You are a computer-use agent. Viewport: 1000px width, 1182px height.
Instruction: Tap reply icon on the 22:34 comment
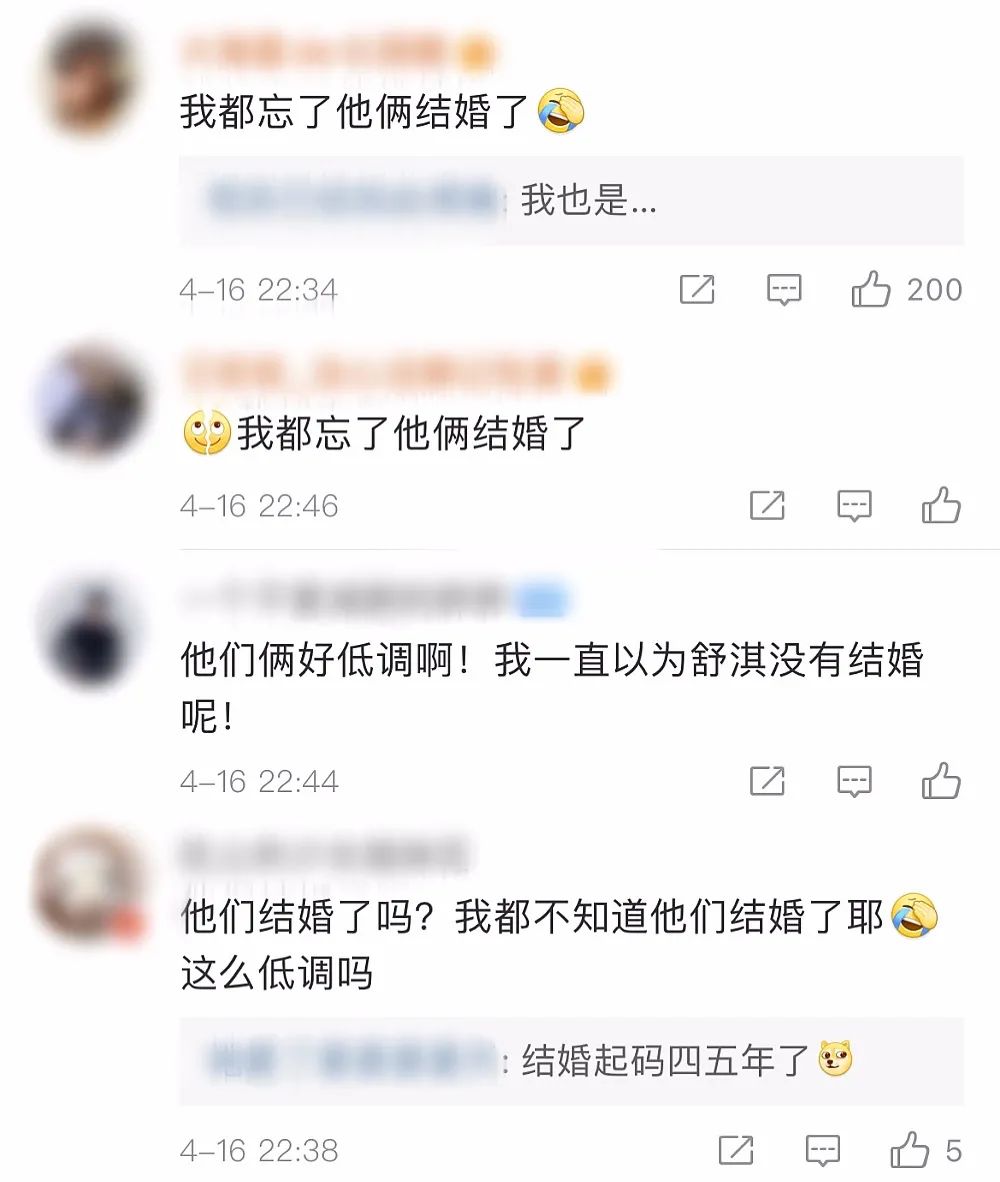pyautogui.click(x=784, y=289)
